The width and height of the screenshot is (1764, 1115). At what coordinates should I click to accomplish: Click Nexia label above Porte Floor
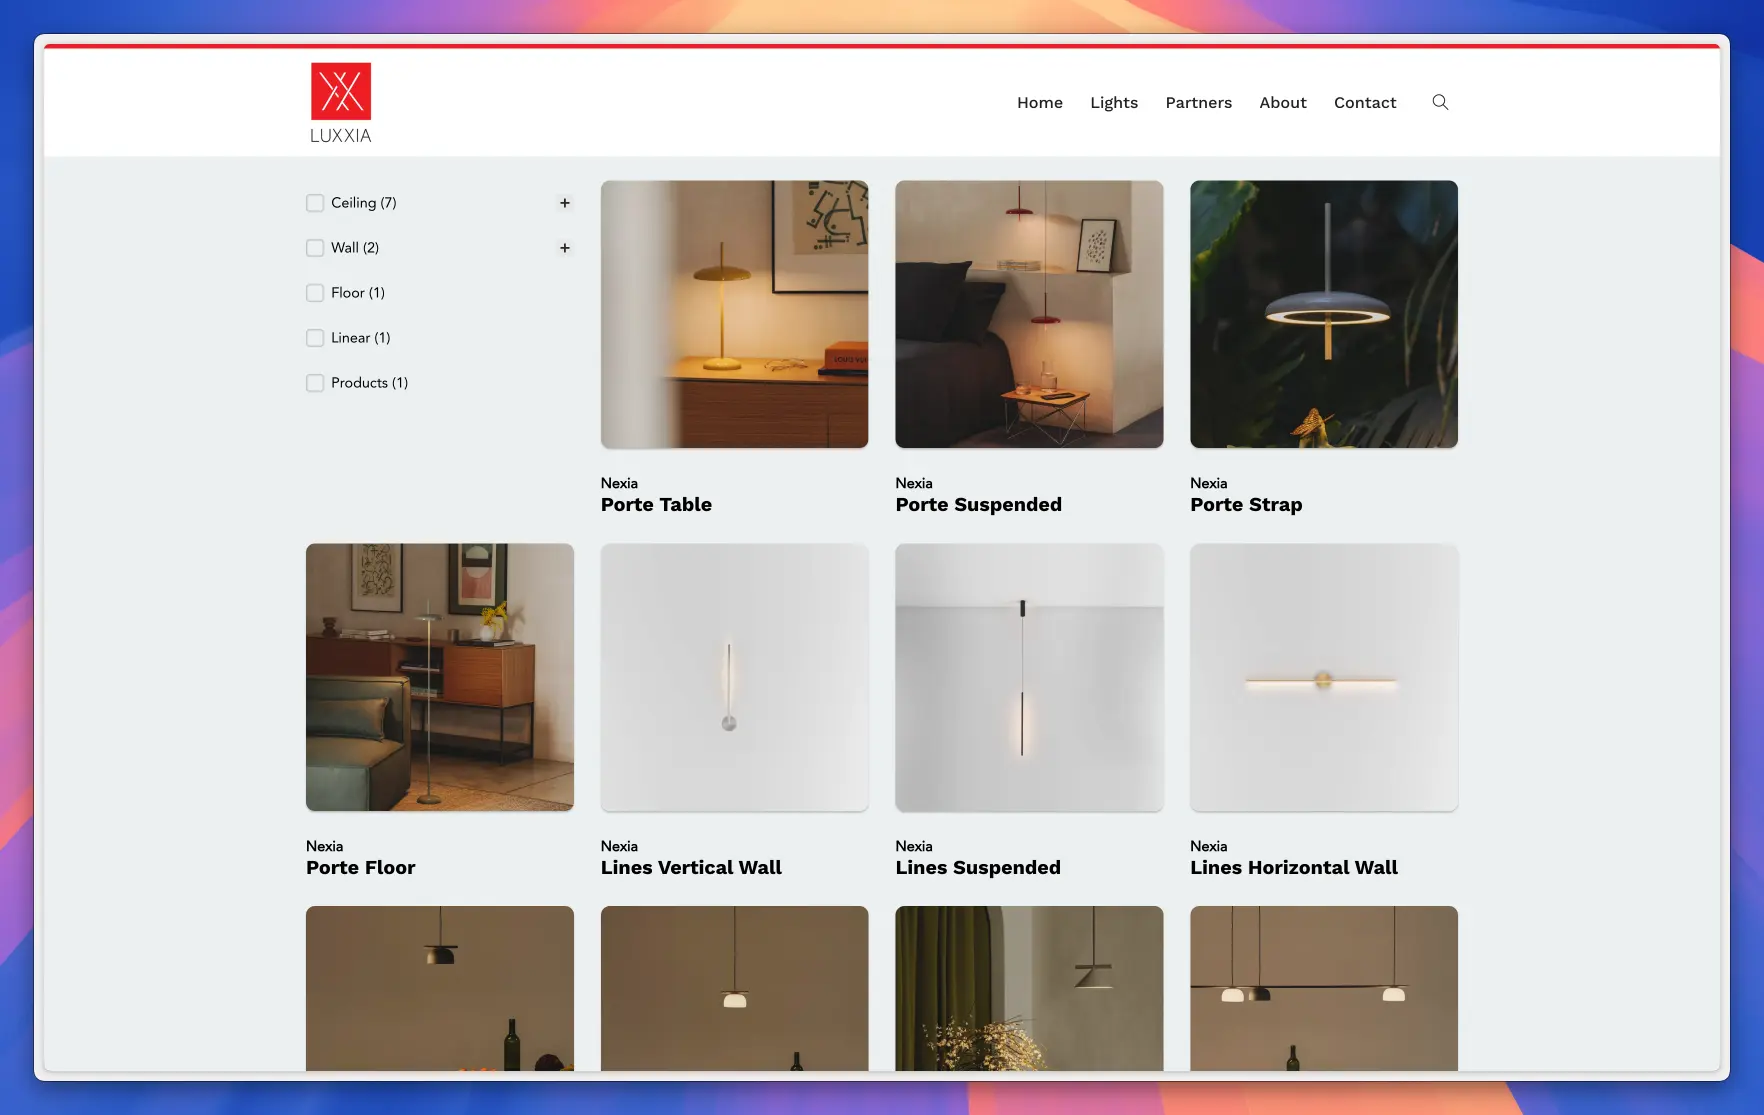click(x=324, y=846)
